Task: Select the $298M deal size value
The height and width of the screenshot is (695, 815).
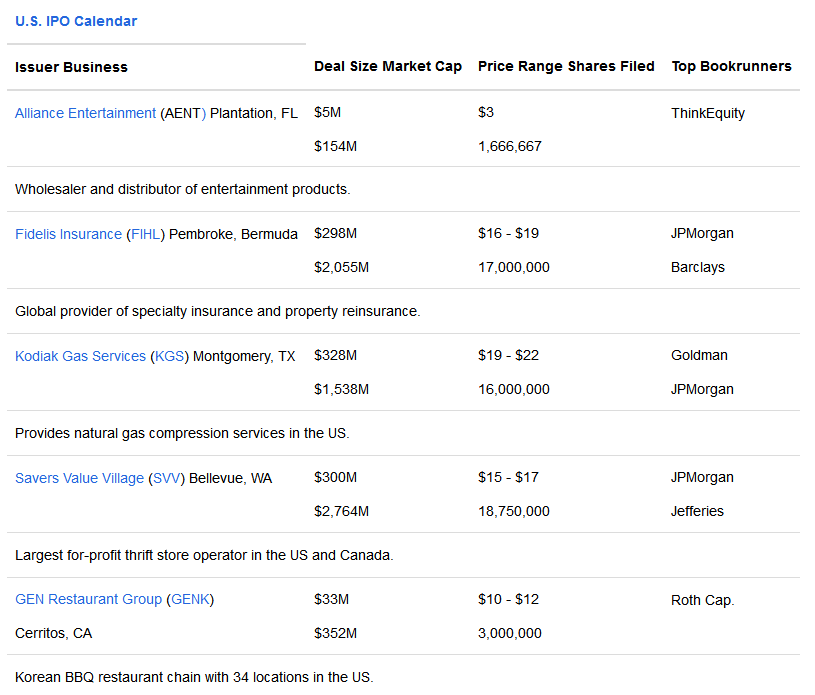Action: click(x=335, y=233)
